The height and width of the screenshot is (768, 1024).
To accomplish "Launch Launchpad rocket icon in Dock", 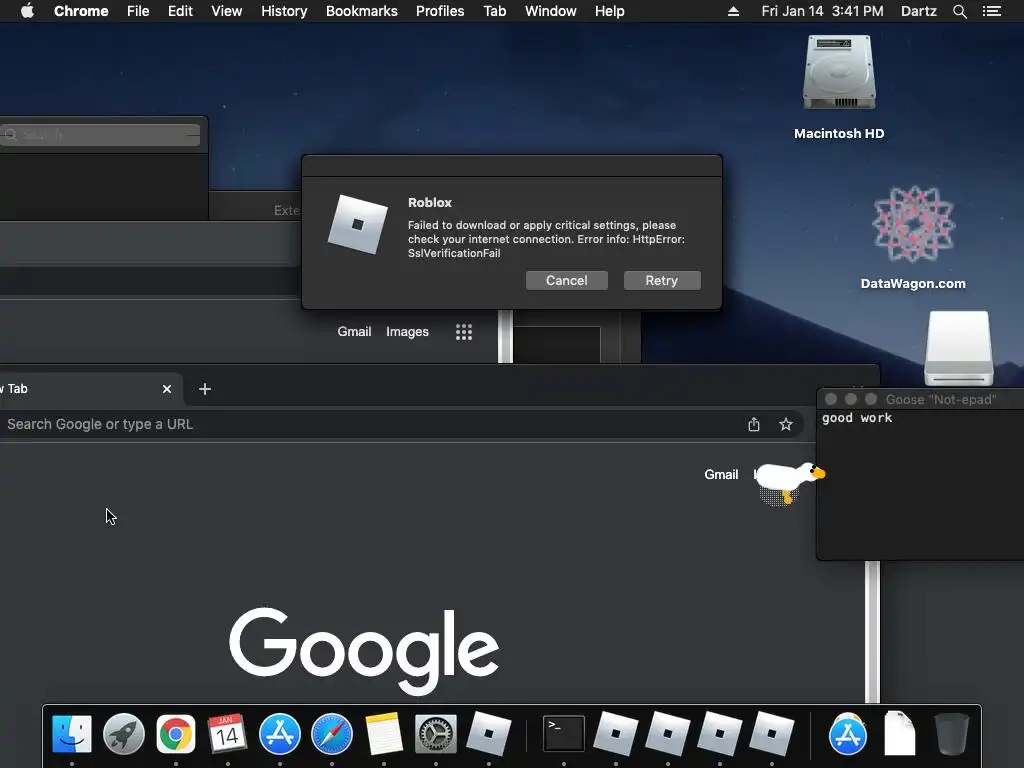I will (x=123, y=734).
